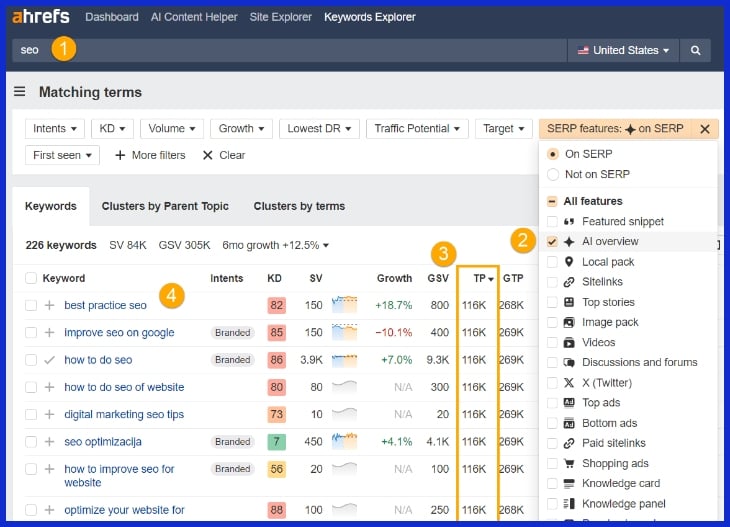
Task: Click plus icon beside improve seo on google
Action: 49,332
